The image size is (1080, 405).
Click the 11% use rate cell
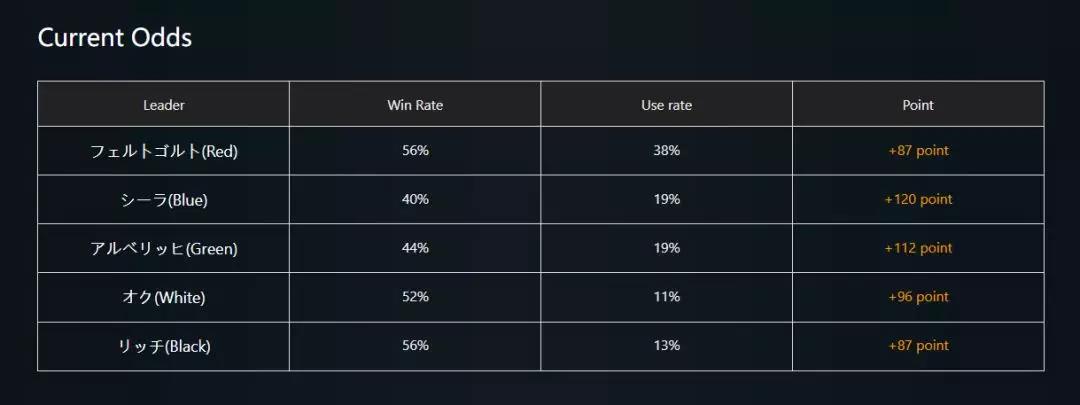click(x=666, y=297)
